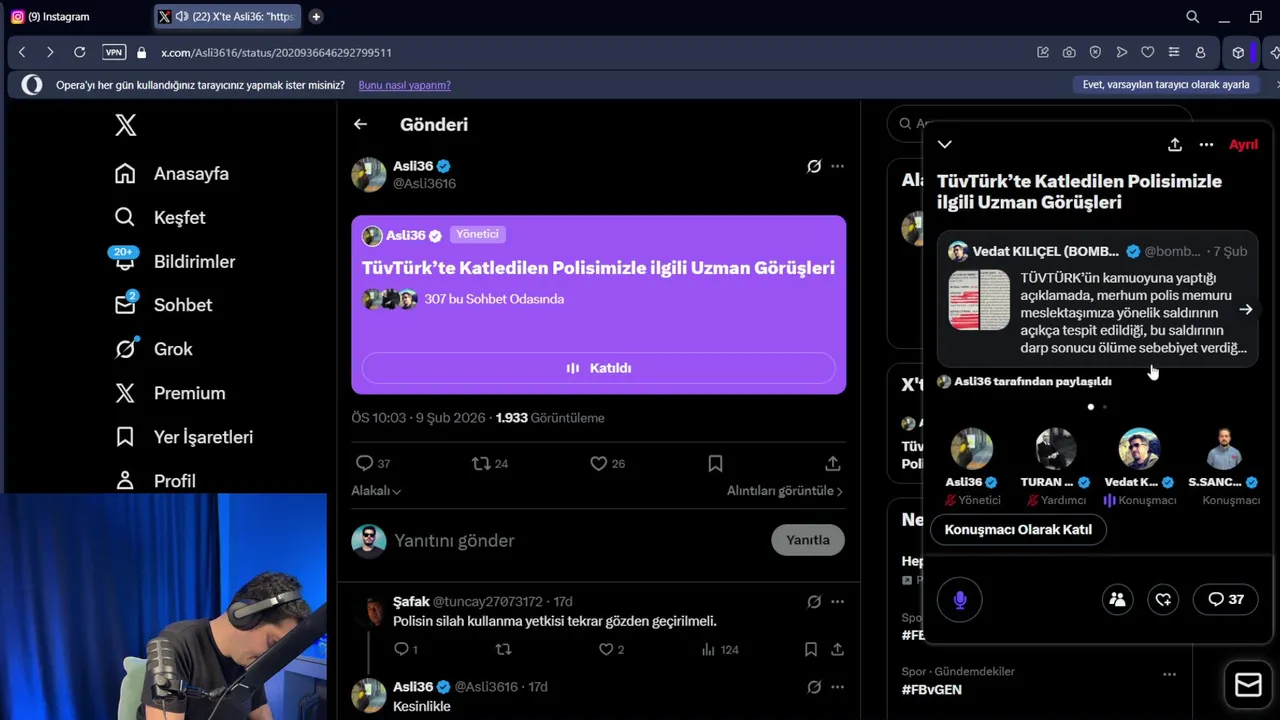The width and height of the screenshot is (1280, 720).
Task: Collapse the Space panel with the chevron
Action: (x=945, y=144)
